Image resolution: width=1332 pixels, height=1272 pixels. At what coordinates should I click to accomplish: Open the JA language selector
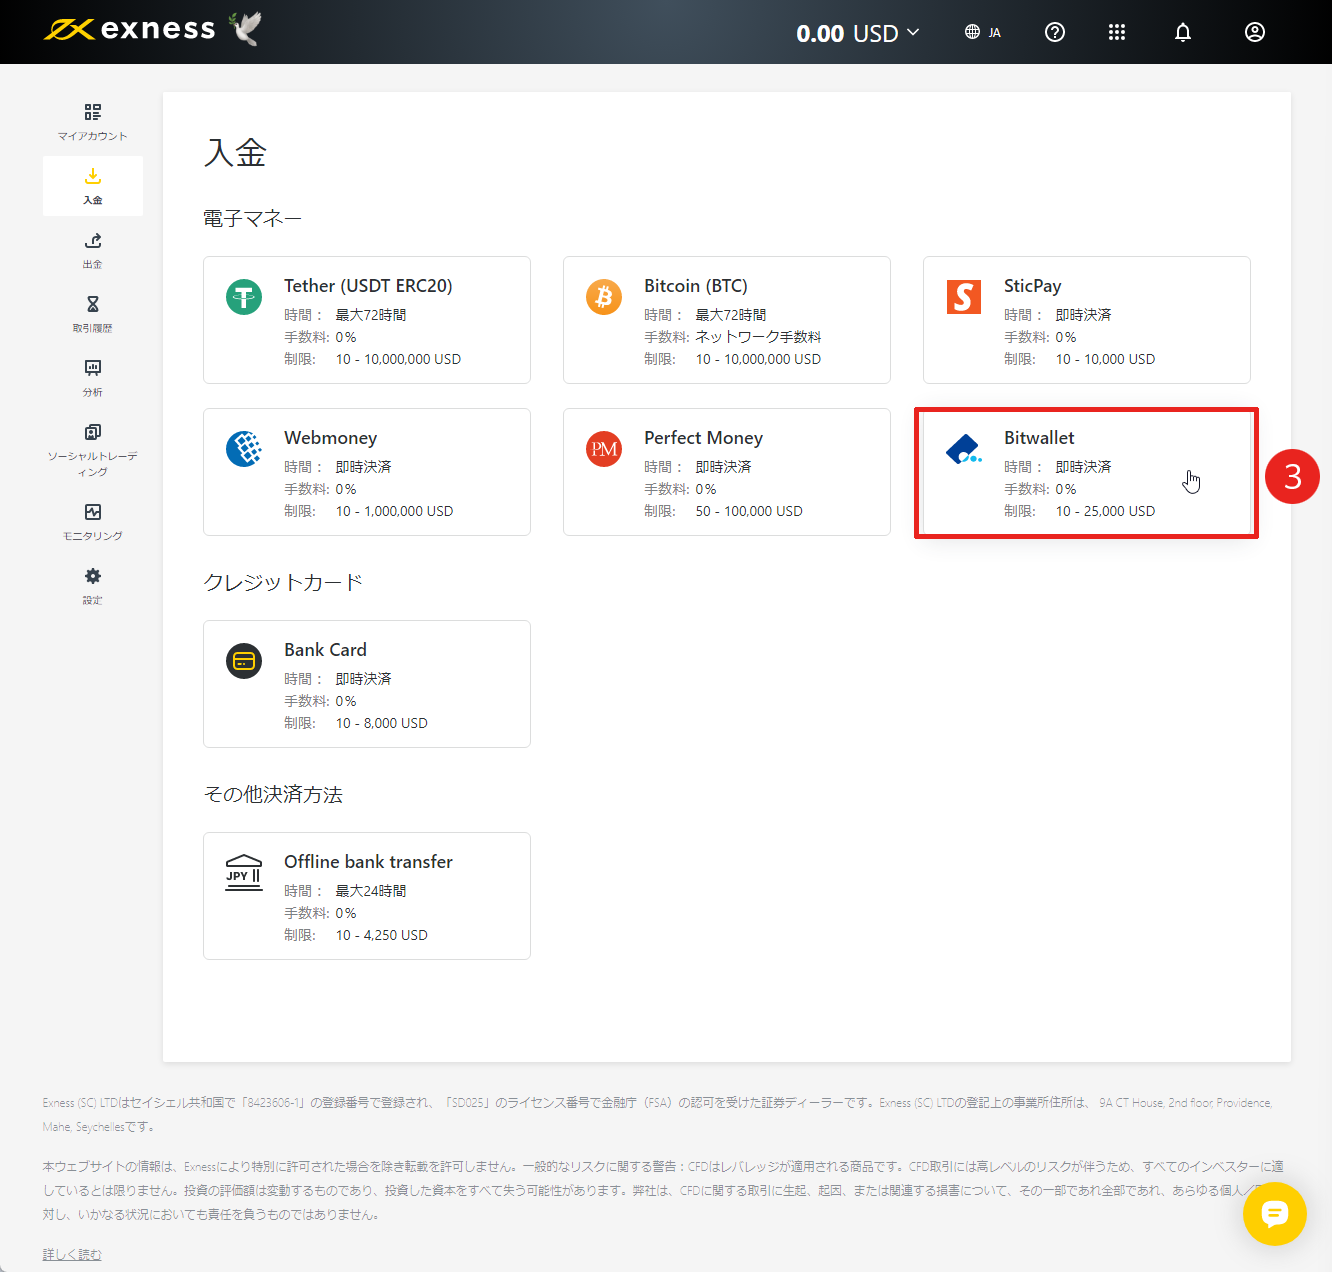pos(983,32)
